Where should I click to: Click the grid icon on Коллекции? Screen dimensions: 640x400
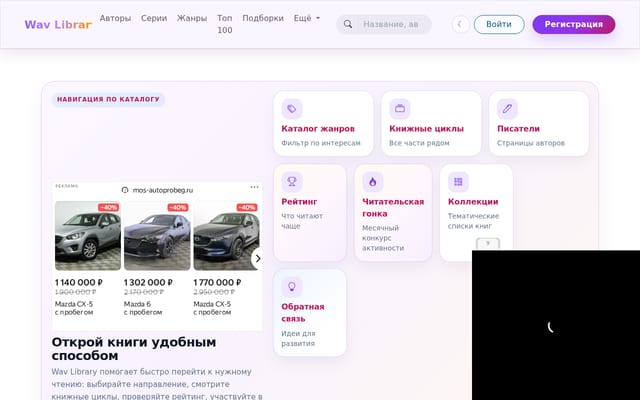pyautogui.click(x=458, y=182)
